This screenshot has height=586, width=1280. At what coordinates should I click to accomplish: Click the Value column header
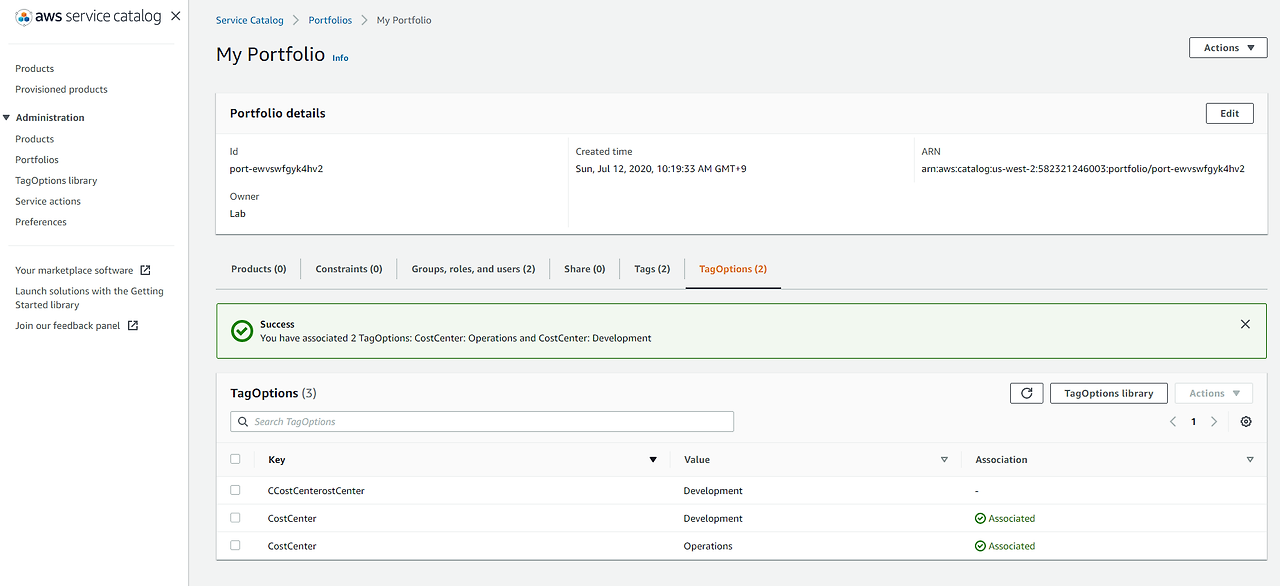click(697, 460)
